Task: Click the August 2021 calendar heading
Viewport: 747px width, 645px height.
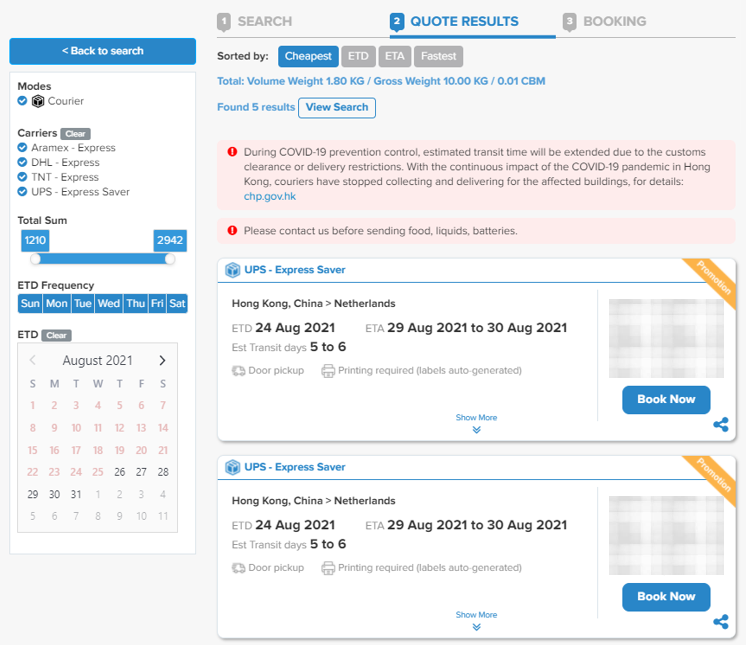Action: pos(97,361)
